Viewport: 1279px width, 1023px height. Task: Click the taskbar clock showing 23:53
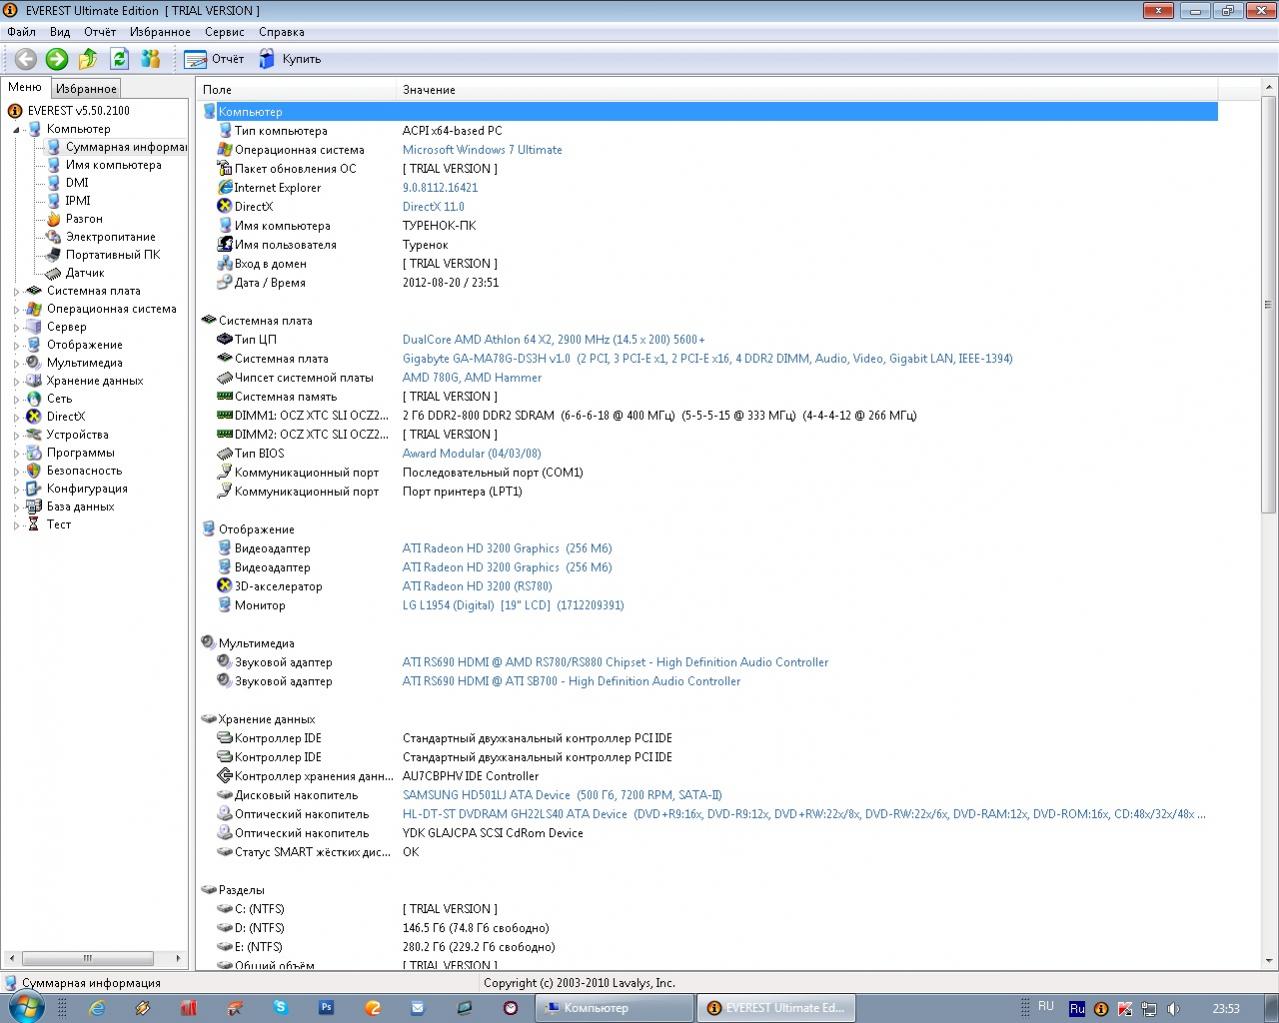pyautogui.click(x=1226, y=1008)
